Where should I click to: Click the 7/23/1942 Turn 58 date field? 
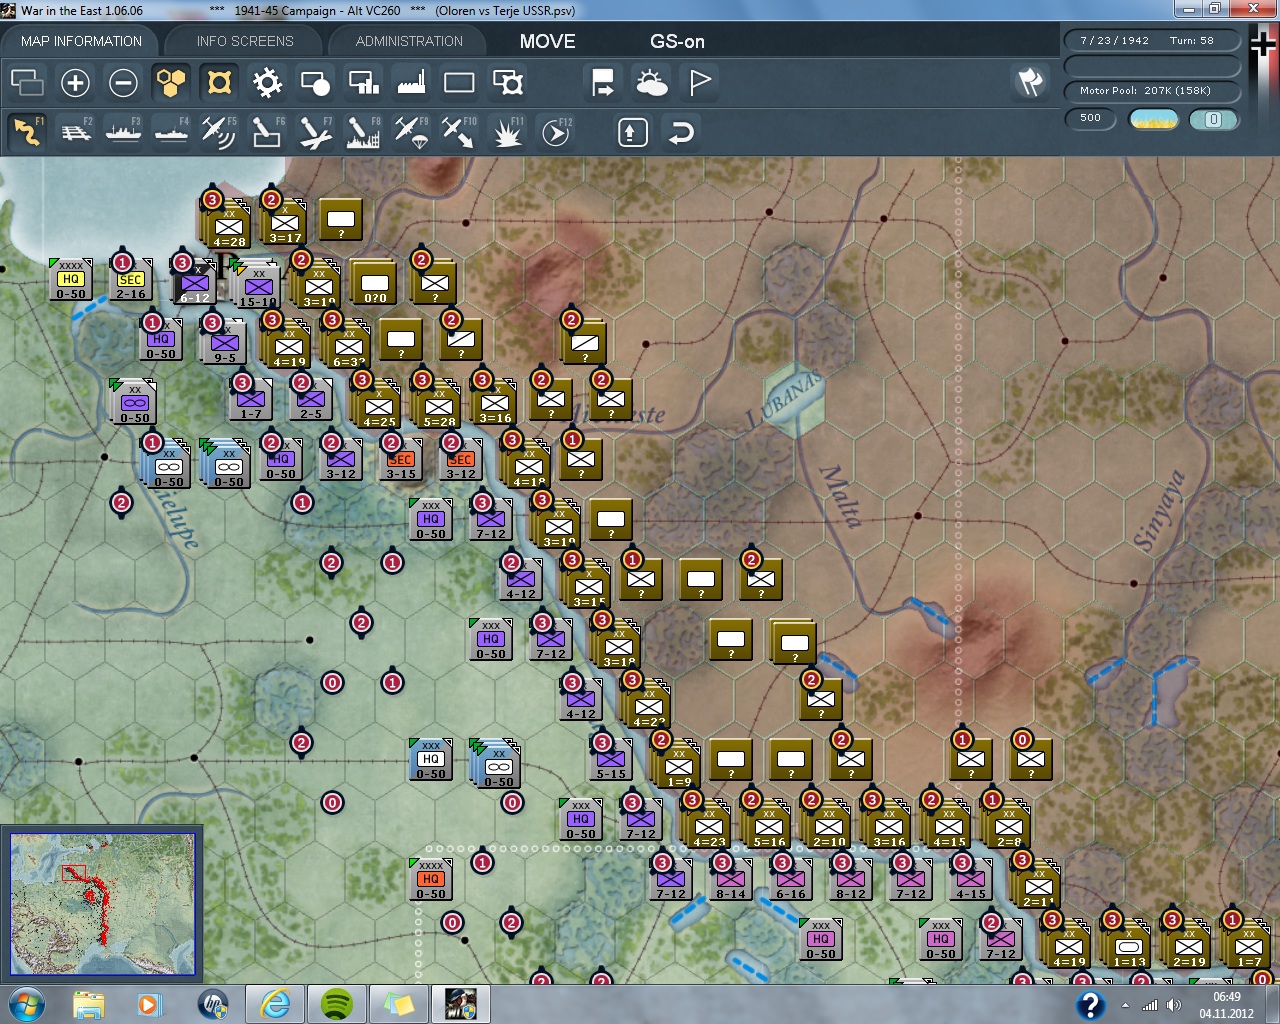(1152, 41)
